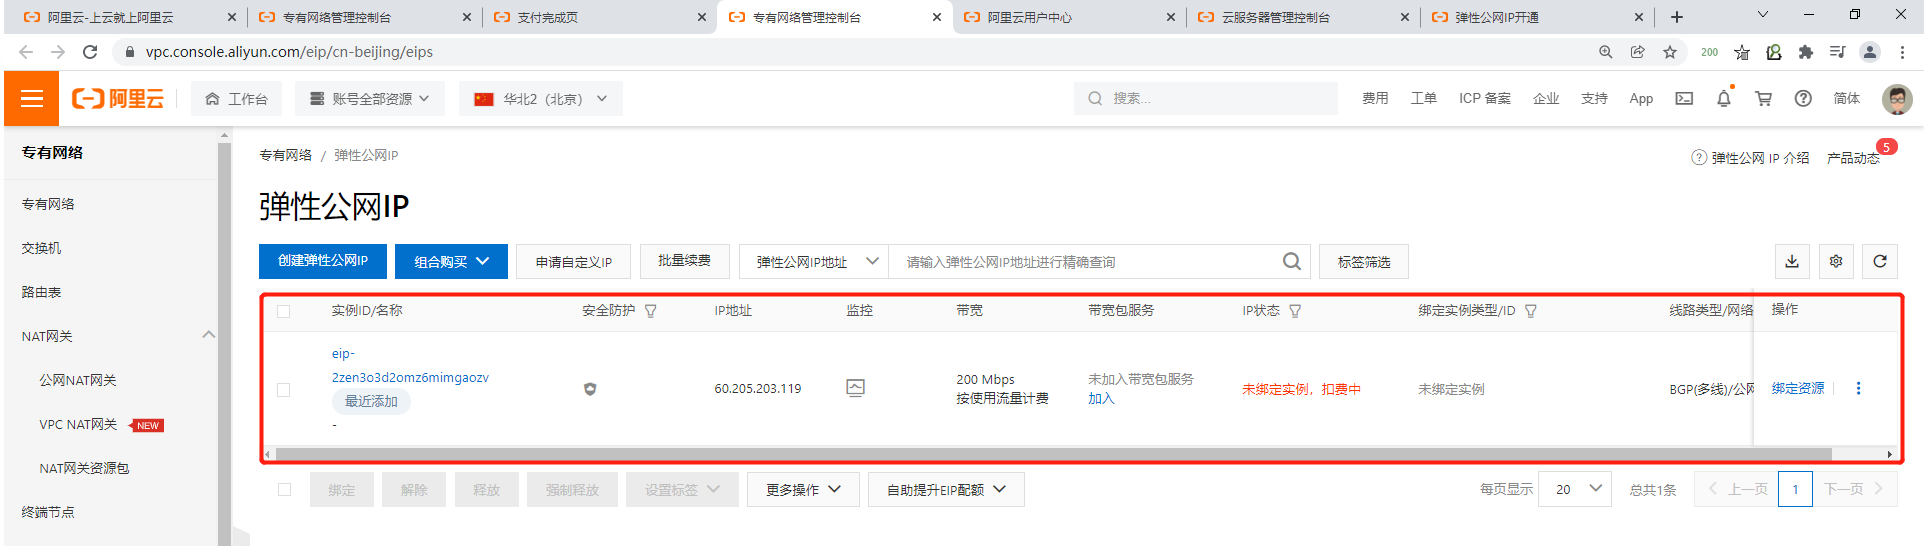Open the 华北2 (北京) region selector
Image resolution: width=1924 pixels, height=546 pixels.
click(x=541, y=98)
